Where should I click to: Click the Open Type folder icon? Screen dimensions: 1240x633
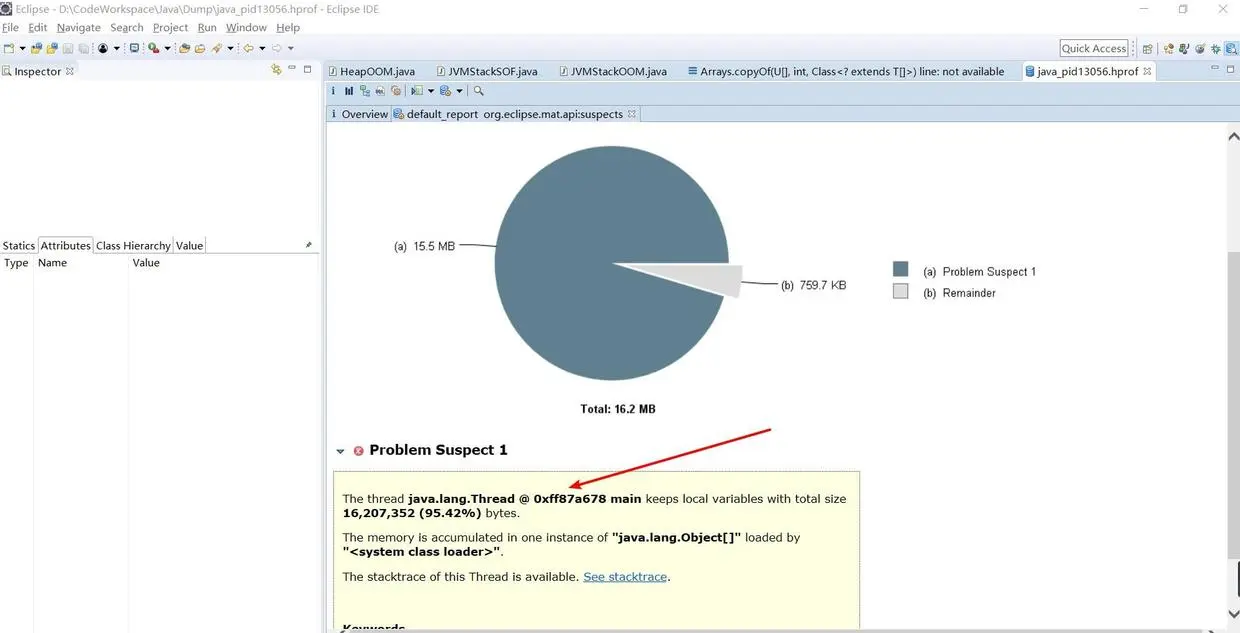pos(184,48)
